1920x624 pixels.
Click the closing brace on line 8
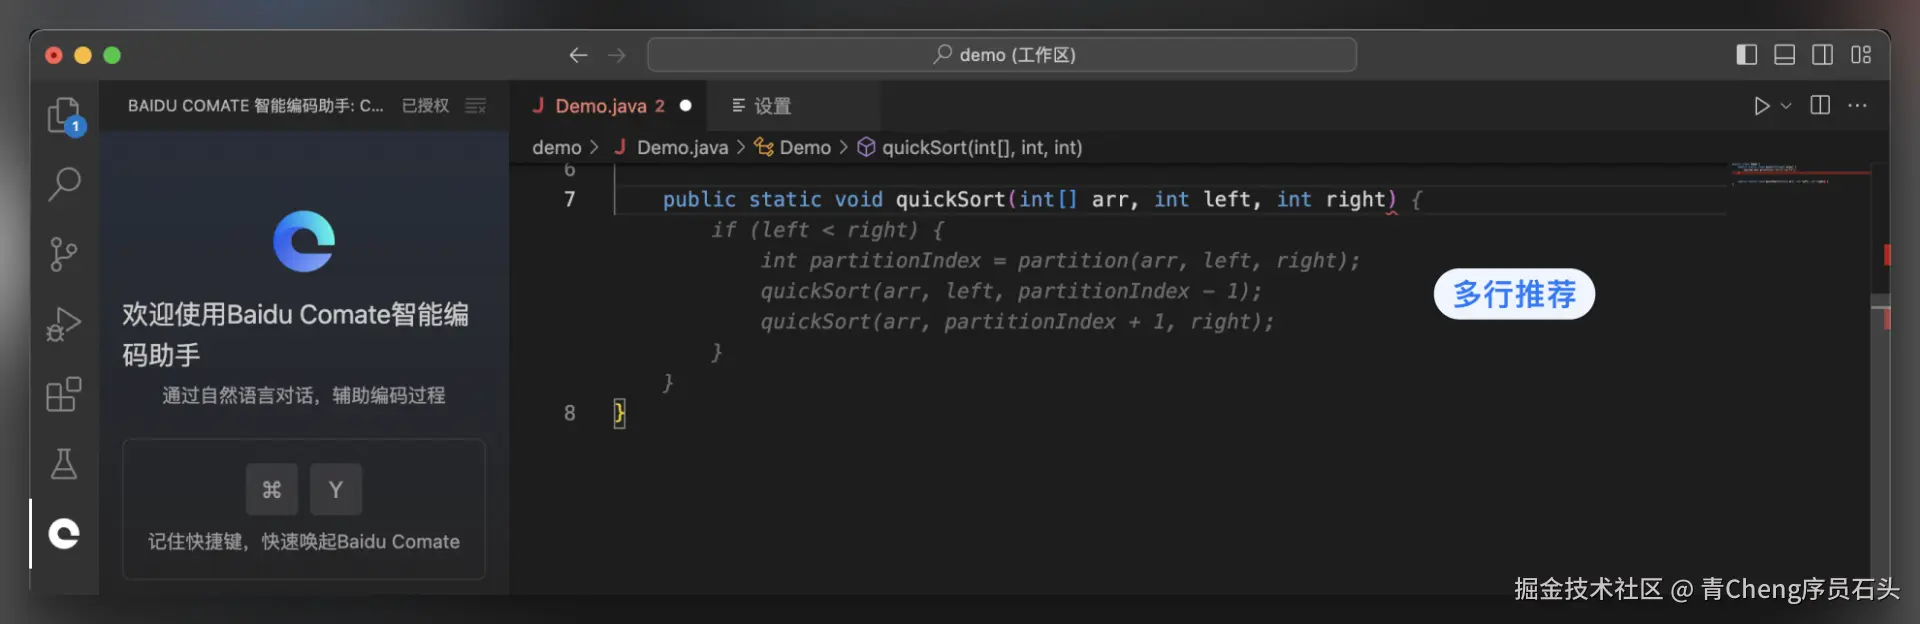[620, 413]
